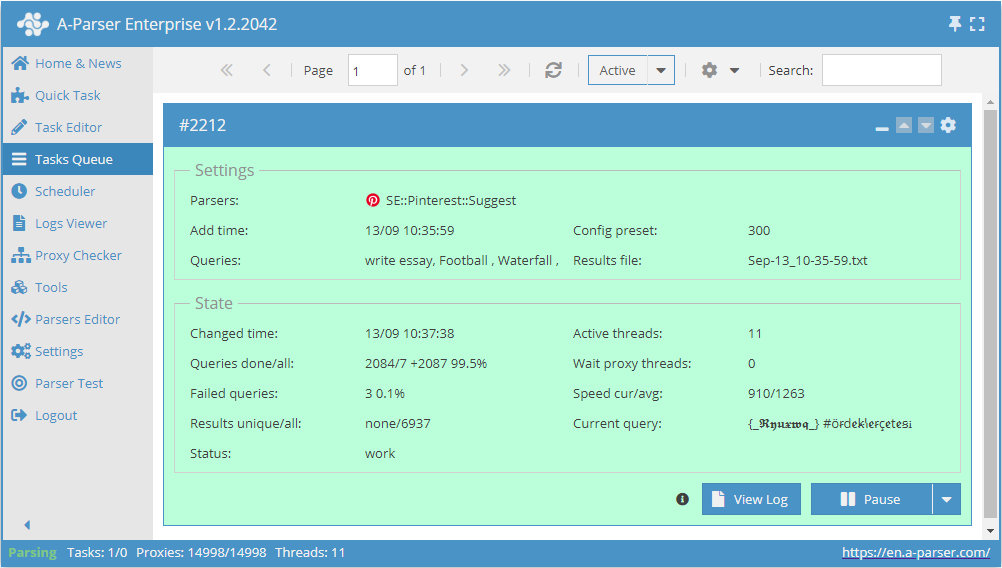
Task: Click the refresh tasks icon
Action: coord(553,70)
